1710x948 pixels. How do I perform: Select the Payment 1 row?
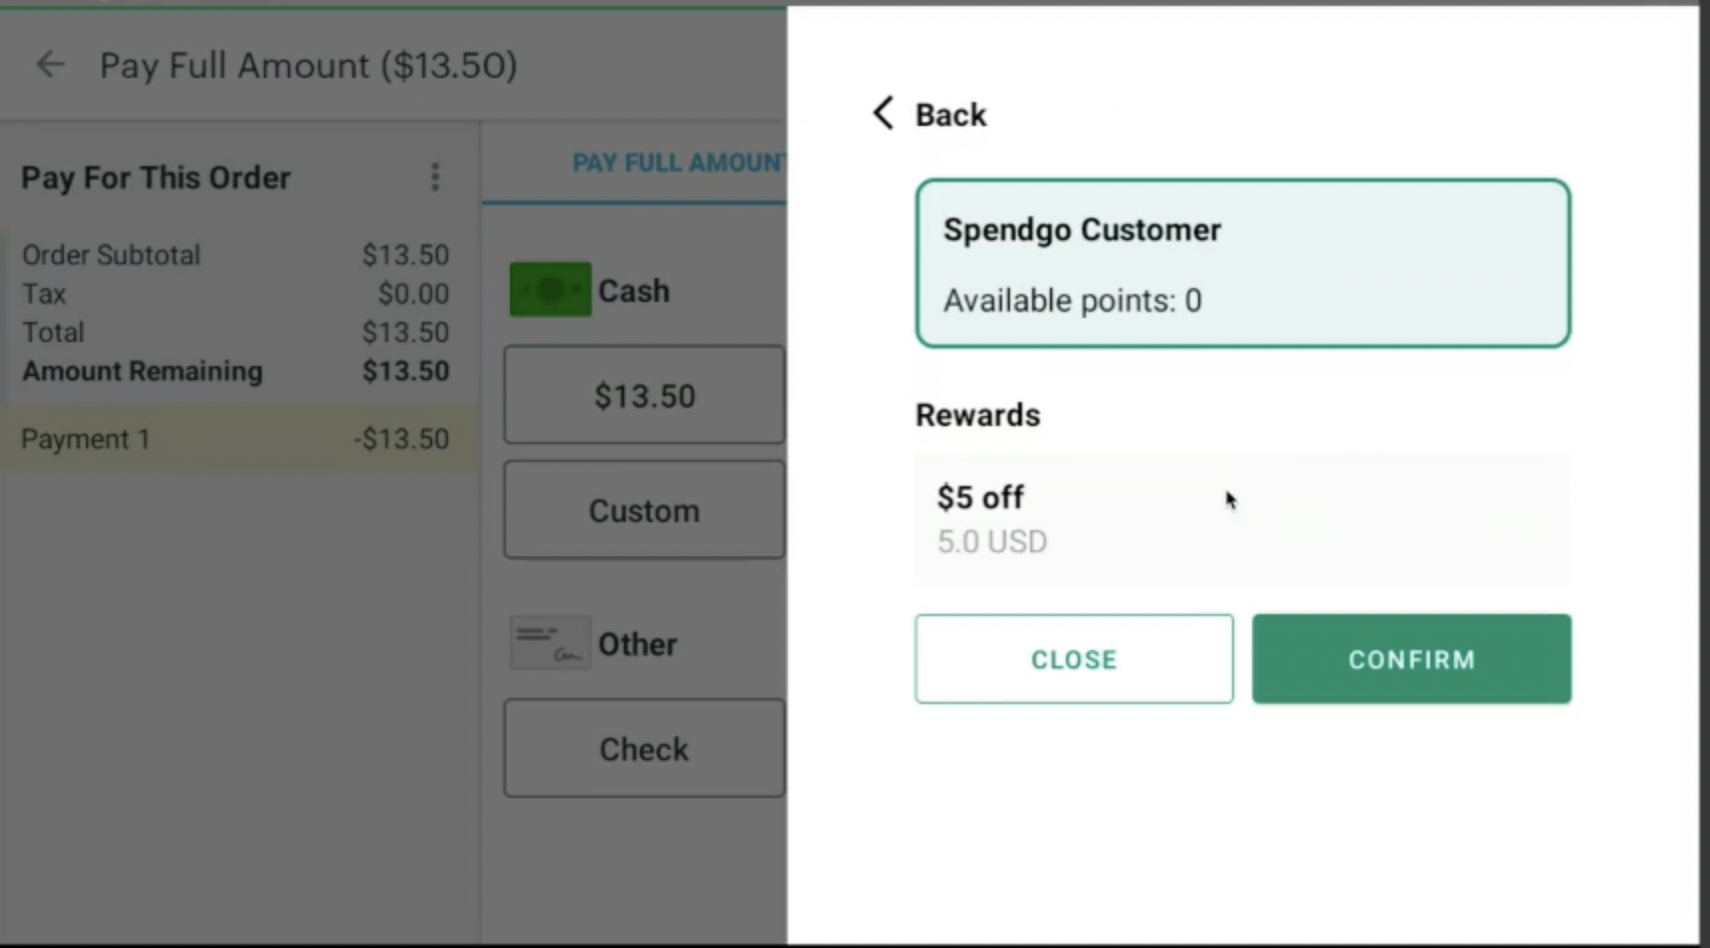pyautogui.click(x=235, y=439)
